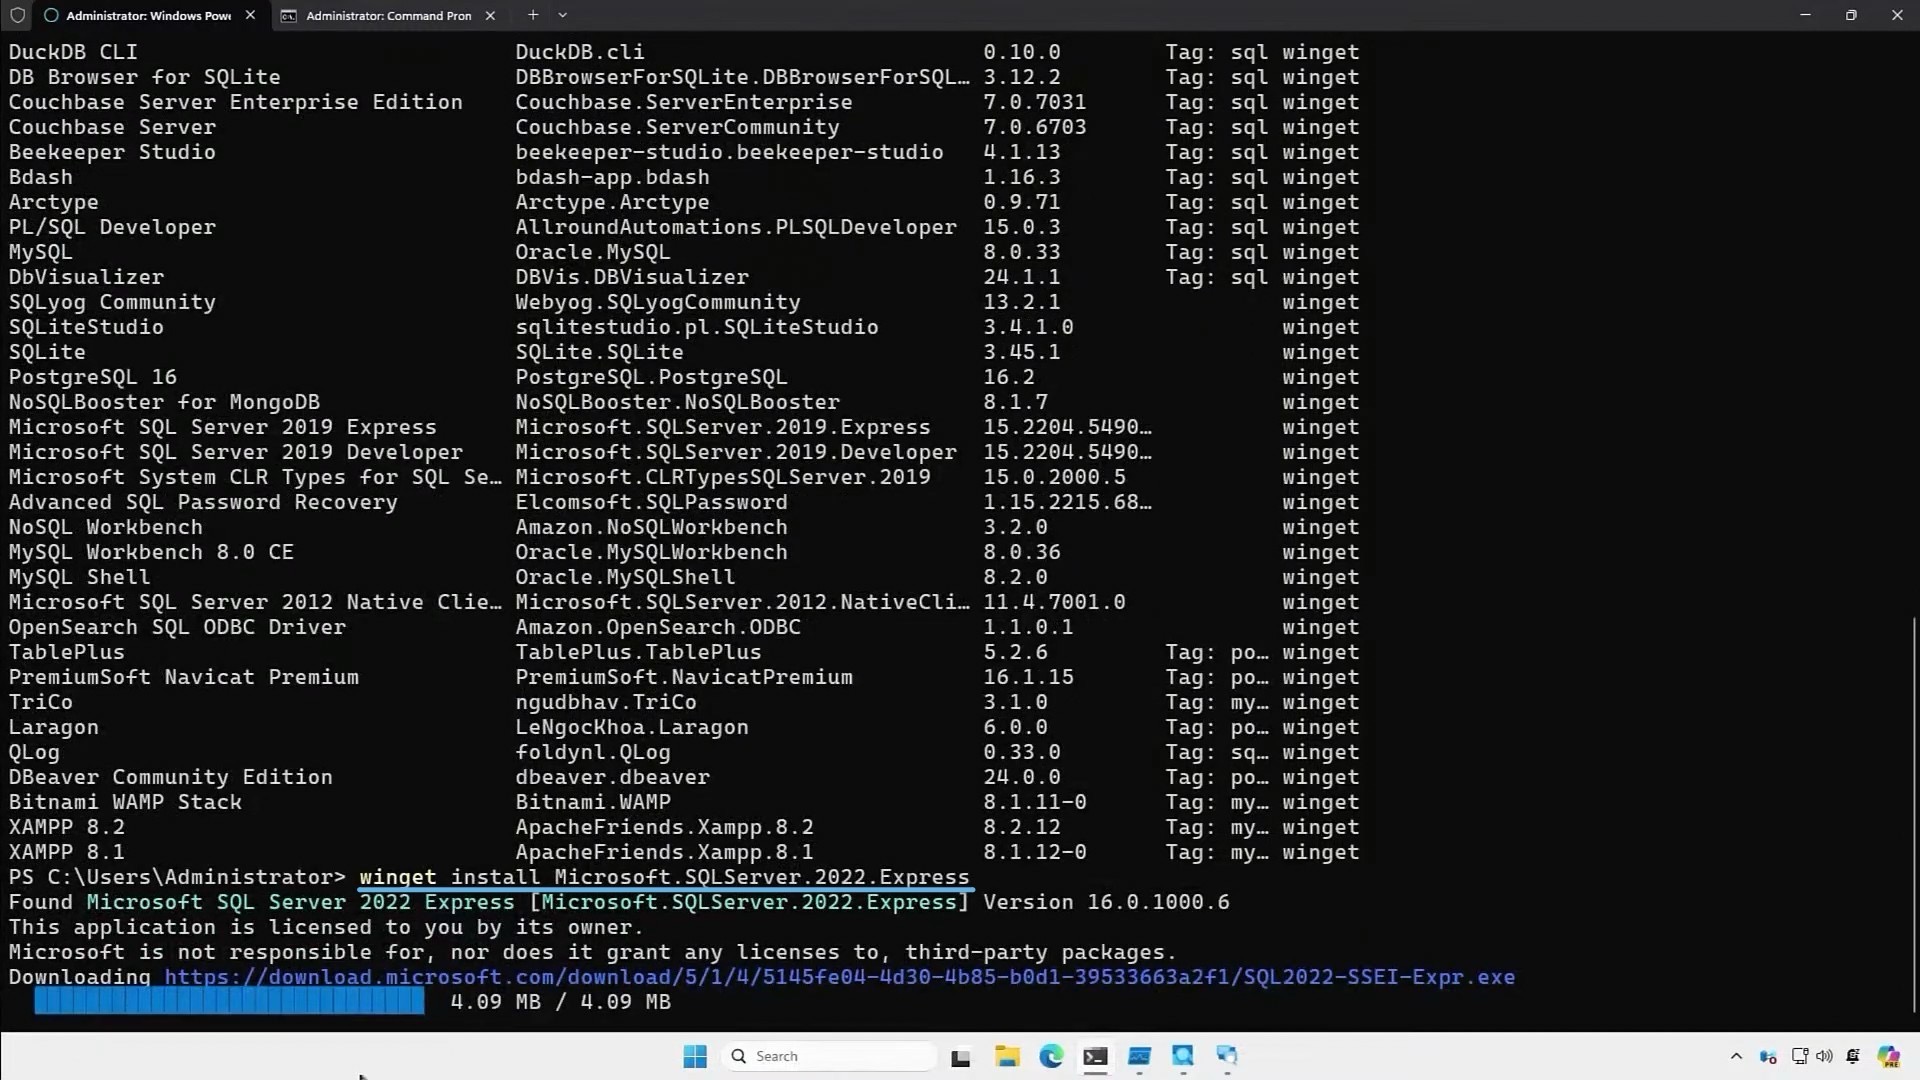Click the Terminal icon on the taskbar
The image size is (1920, 1080).
click(x=1095, y=1056)
